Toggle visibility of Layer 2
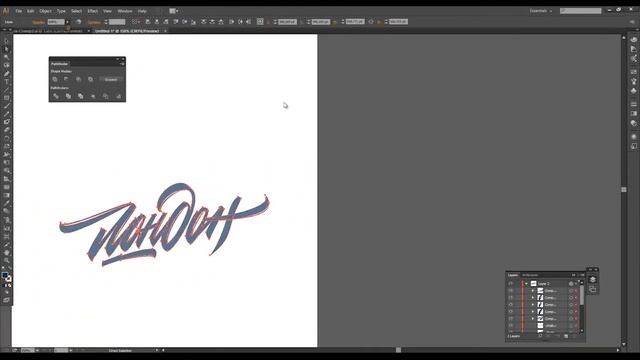 [x=511, y=283]
